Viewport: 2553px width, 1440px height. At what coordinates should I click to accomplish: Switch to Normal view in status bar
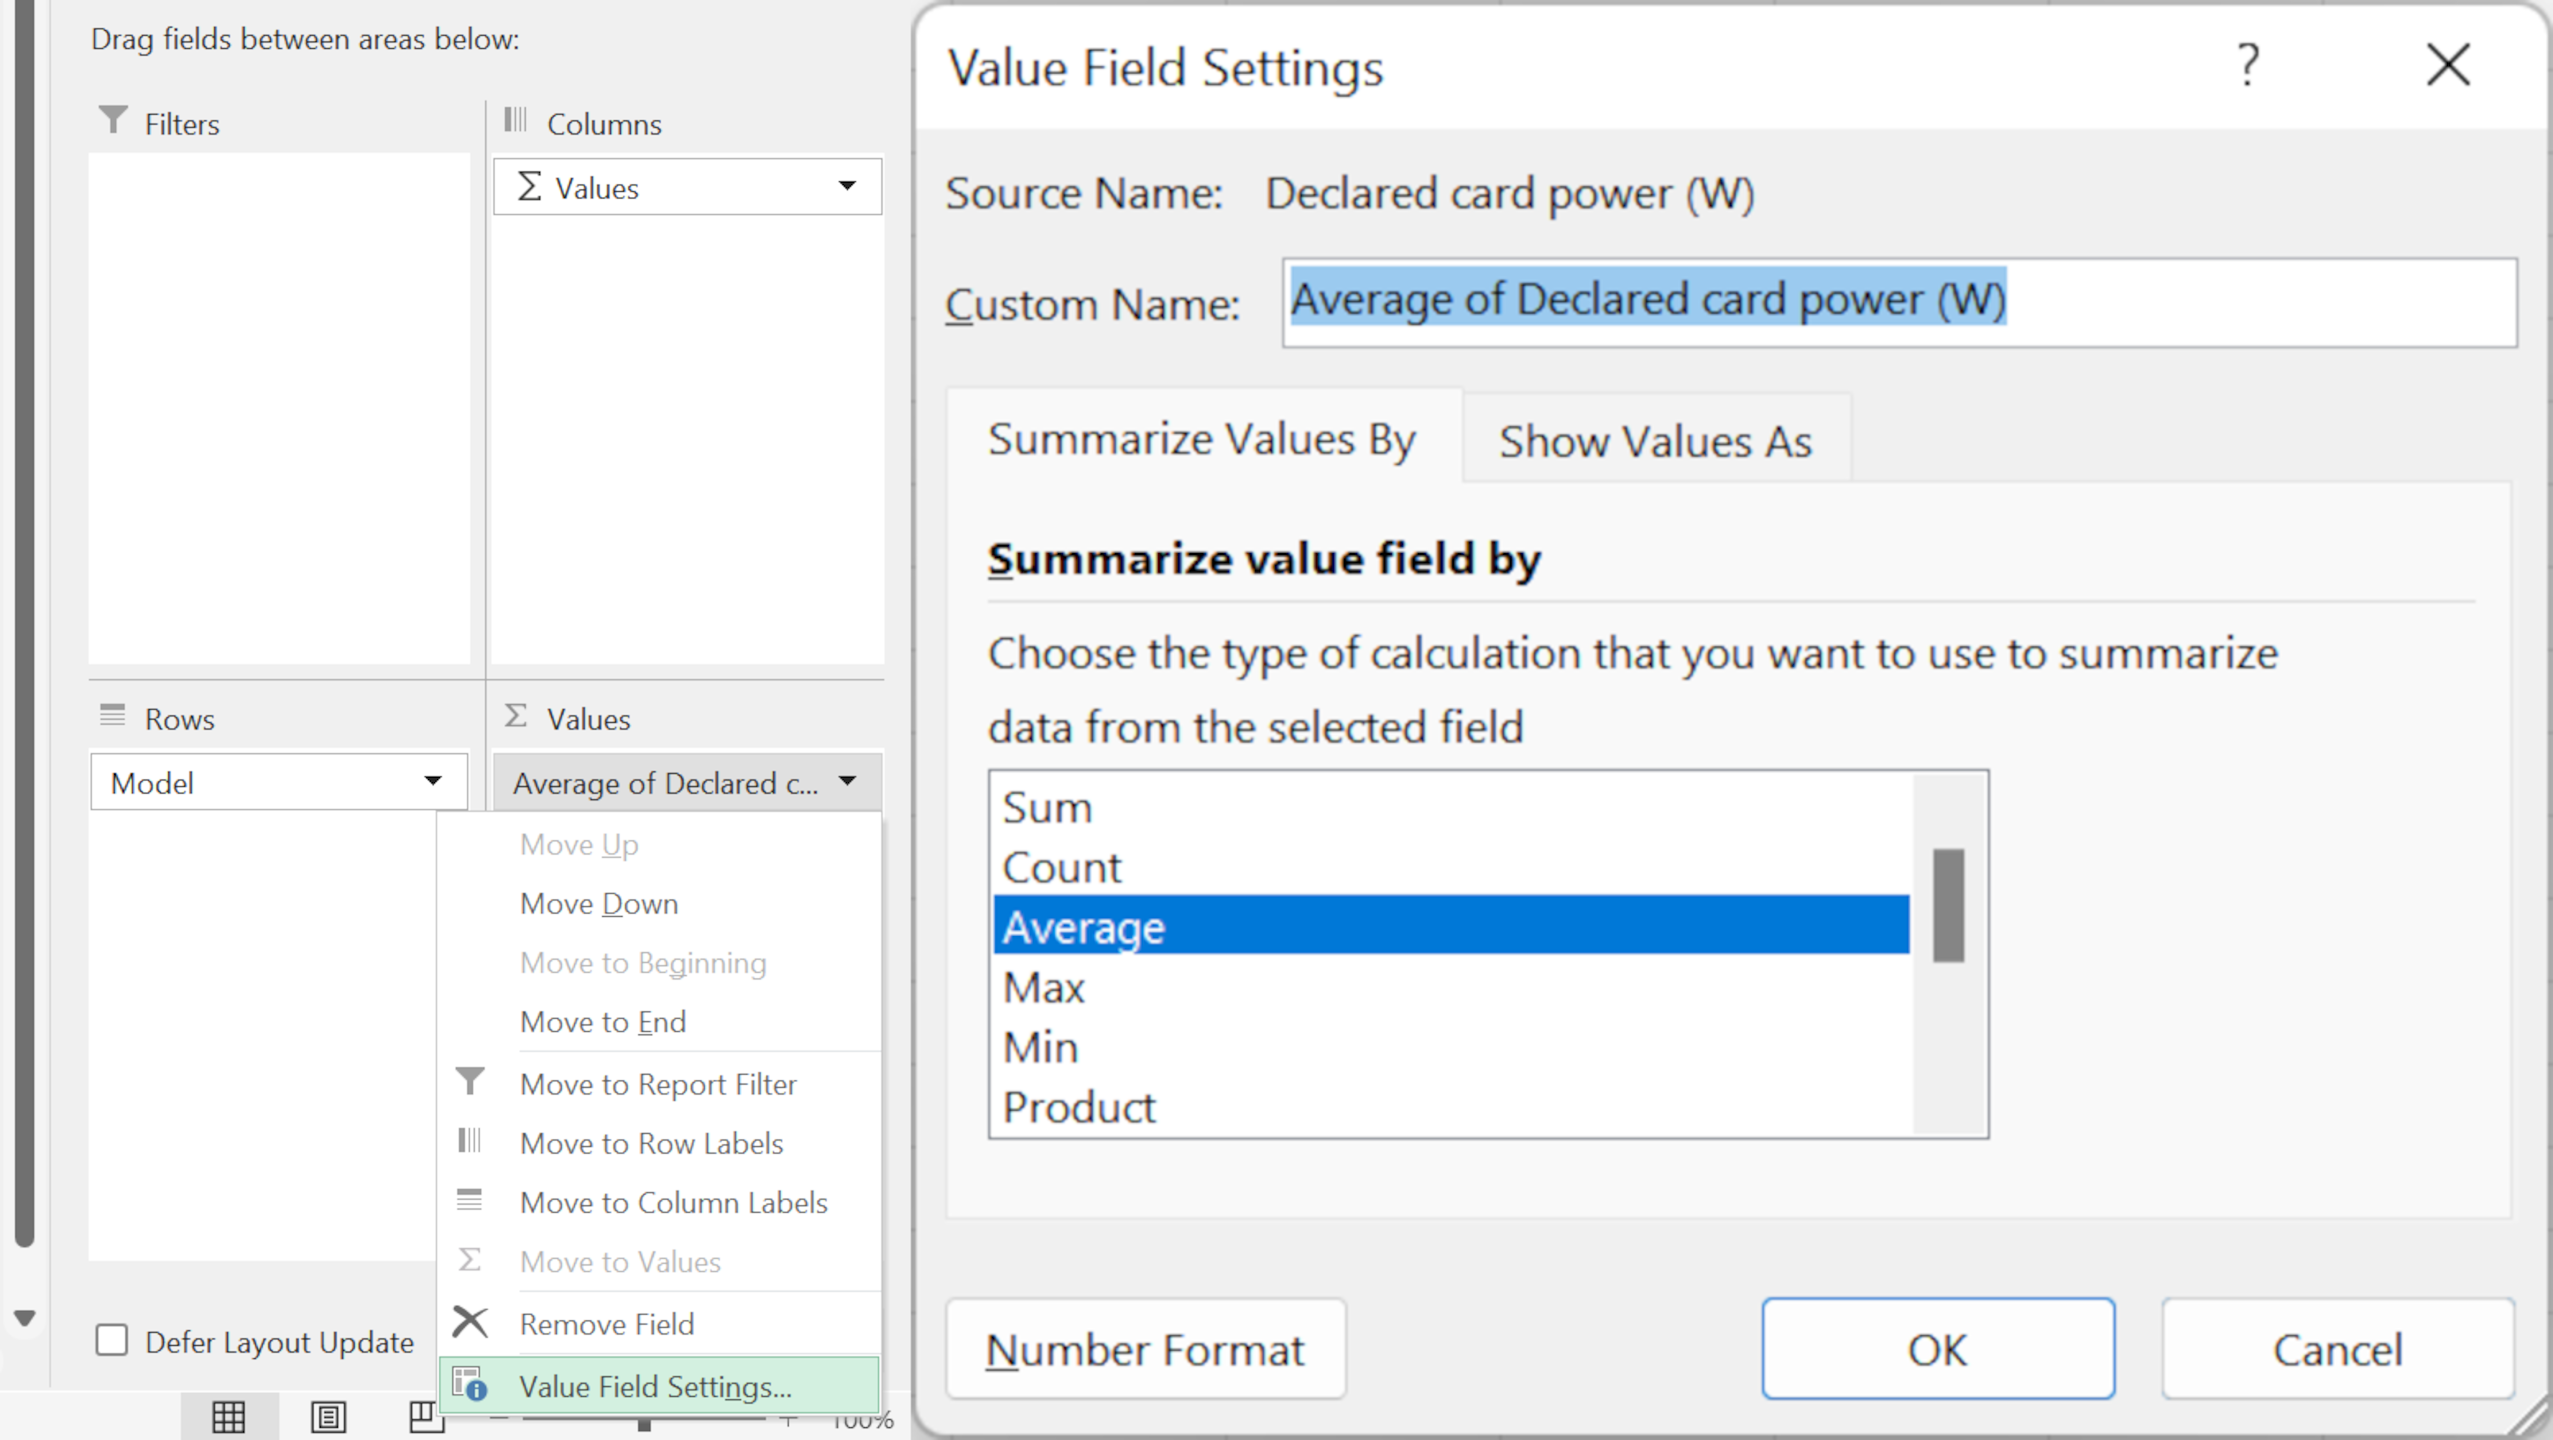pyautogui.click(x=228, y=1416)
